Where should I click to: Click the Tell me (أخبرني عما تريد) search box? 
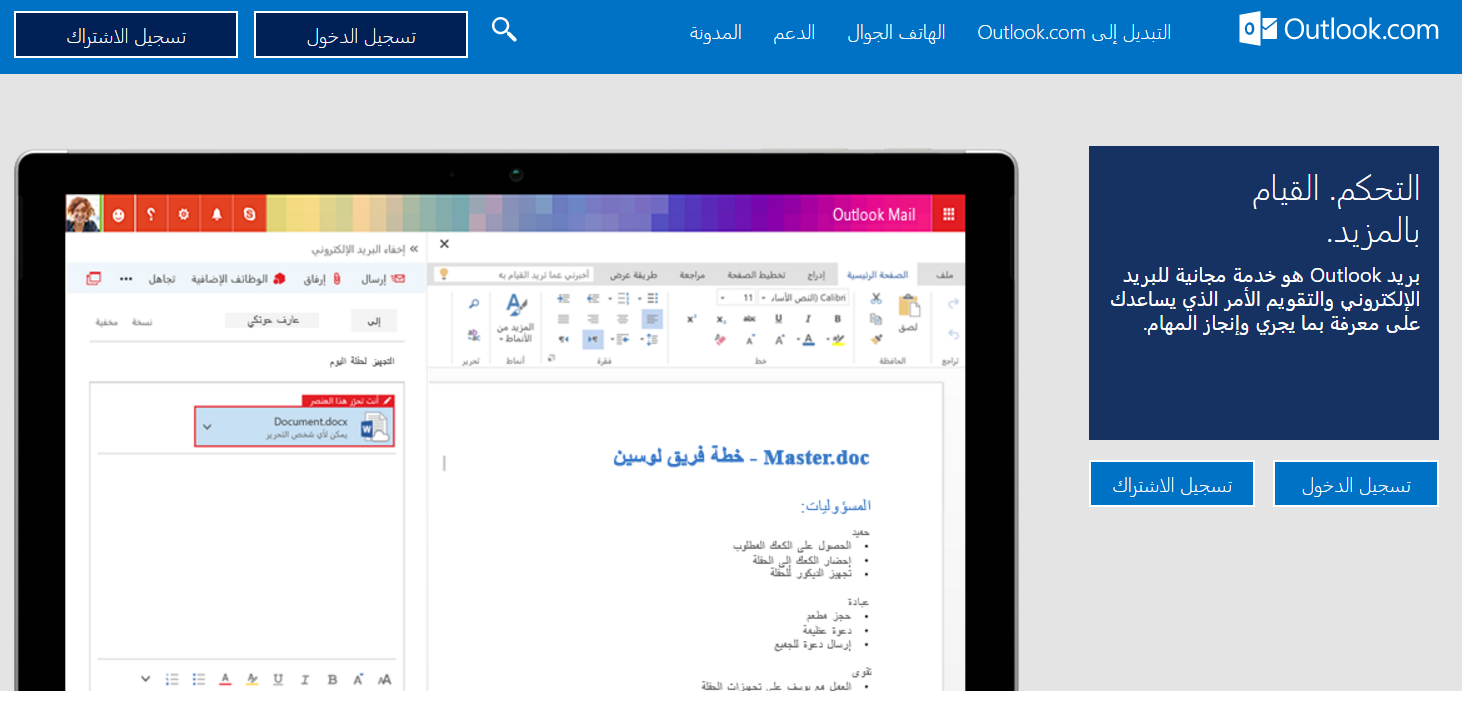[x=513, y=274]
